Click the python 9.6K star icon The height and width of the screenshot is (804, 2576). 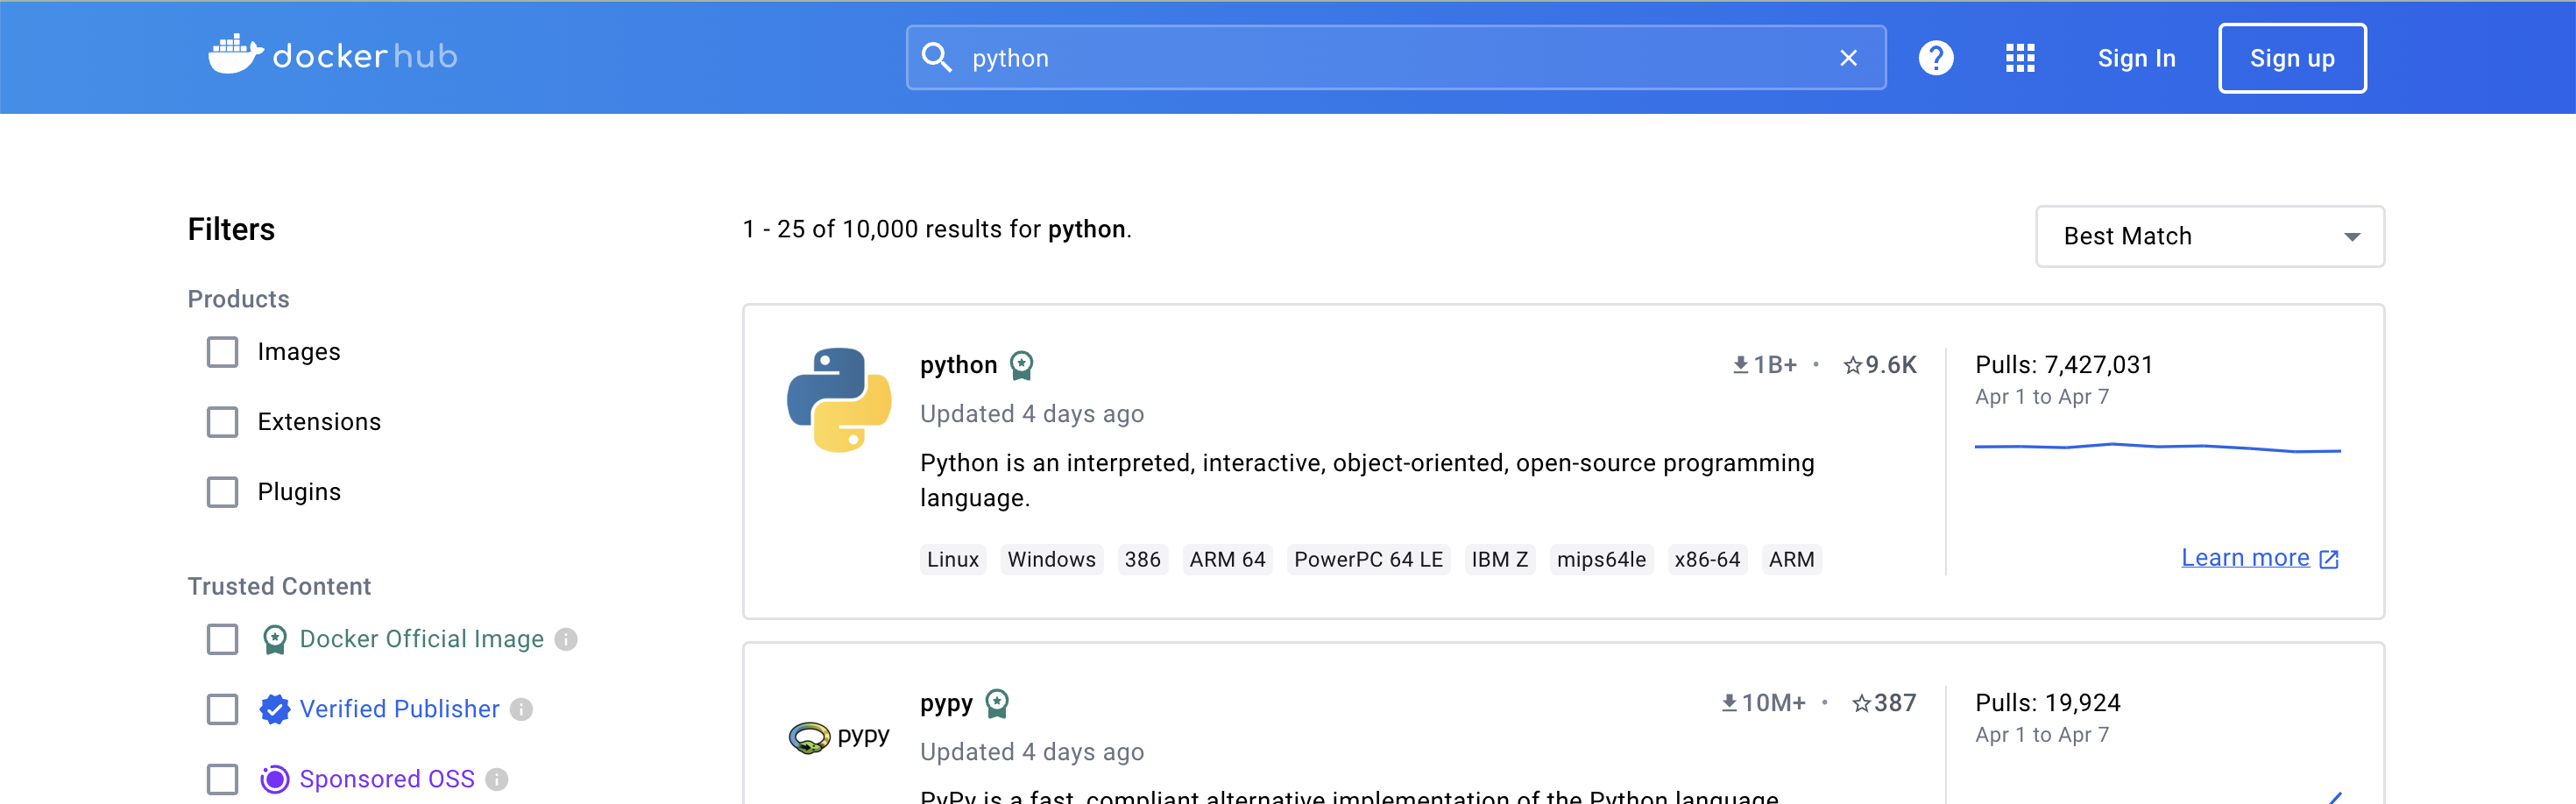[1852, 365]
